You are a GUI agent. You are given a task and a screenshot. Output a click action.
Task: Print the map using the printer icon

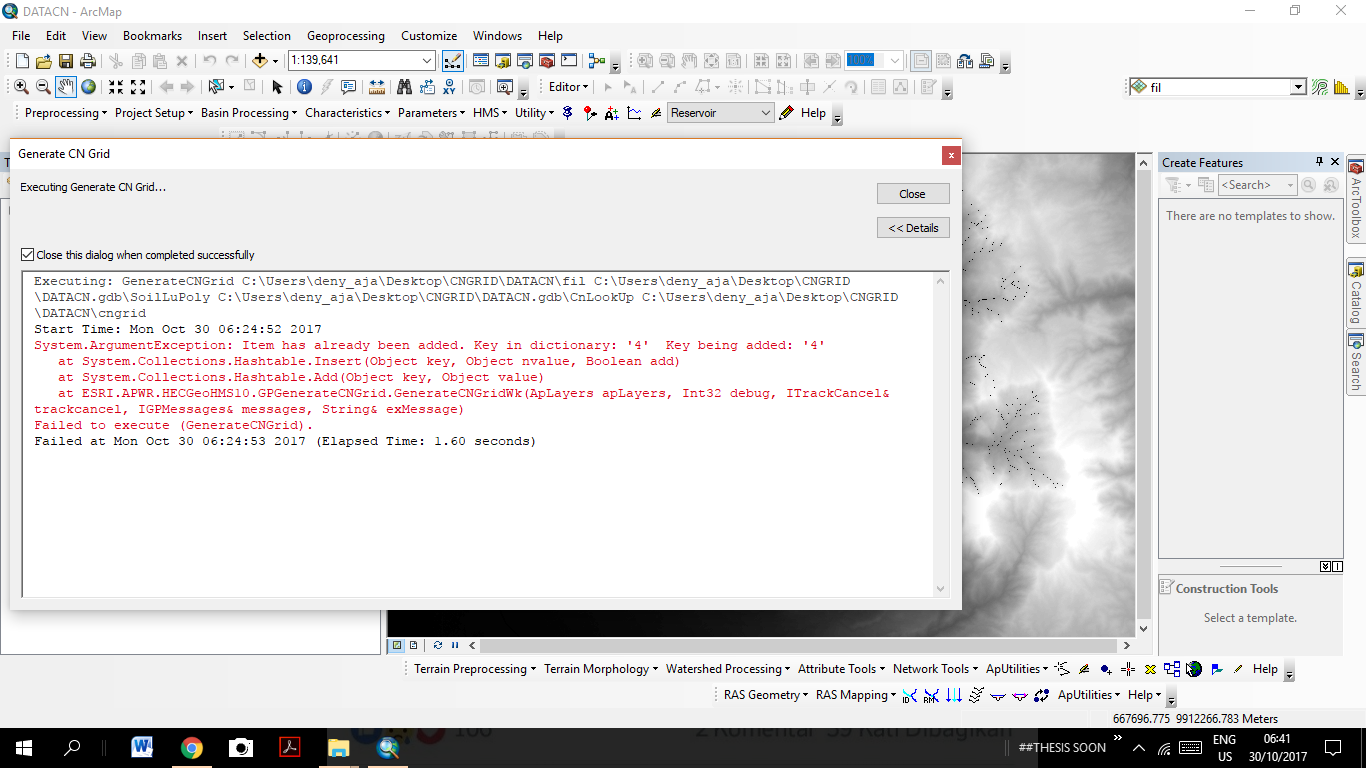88,61
